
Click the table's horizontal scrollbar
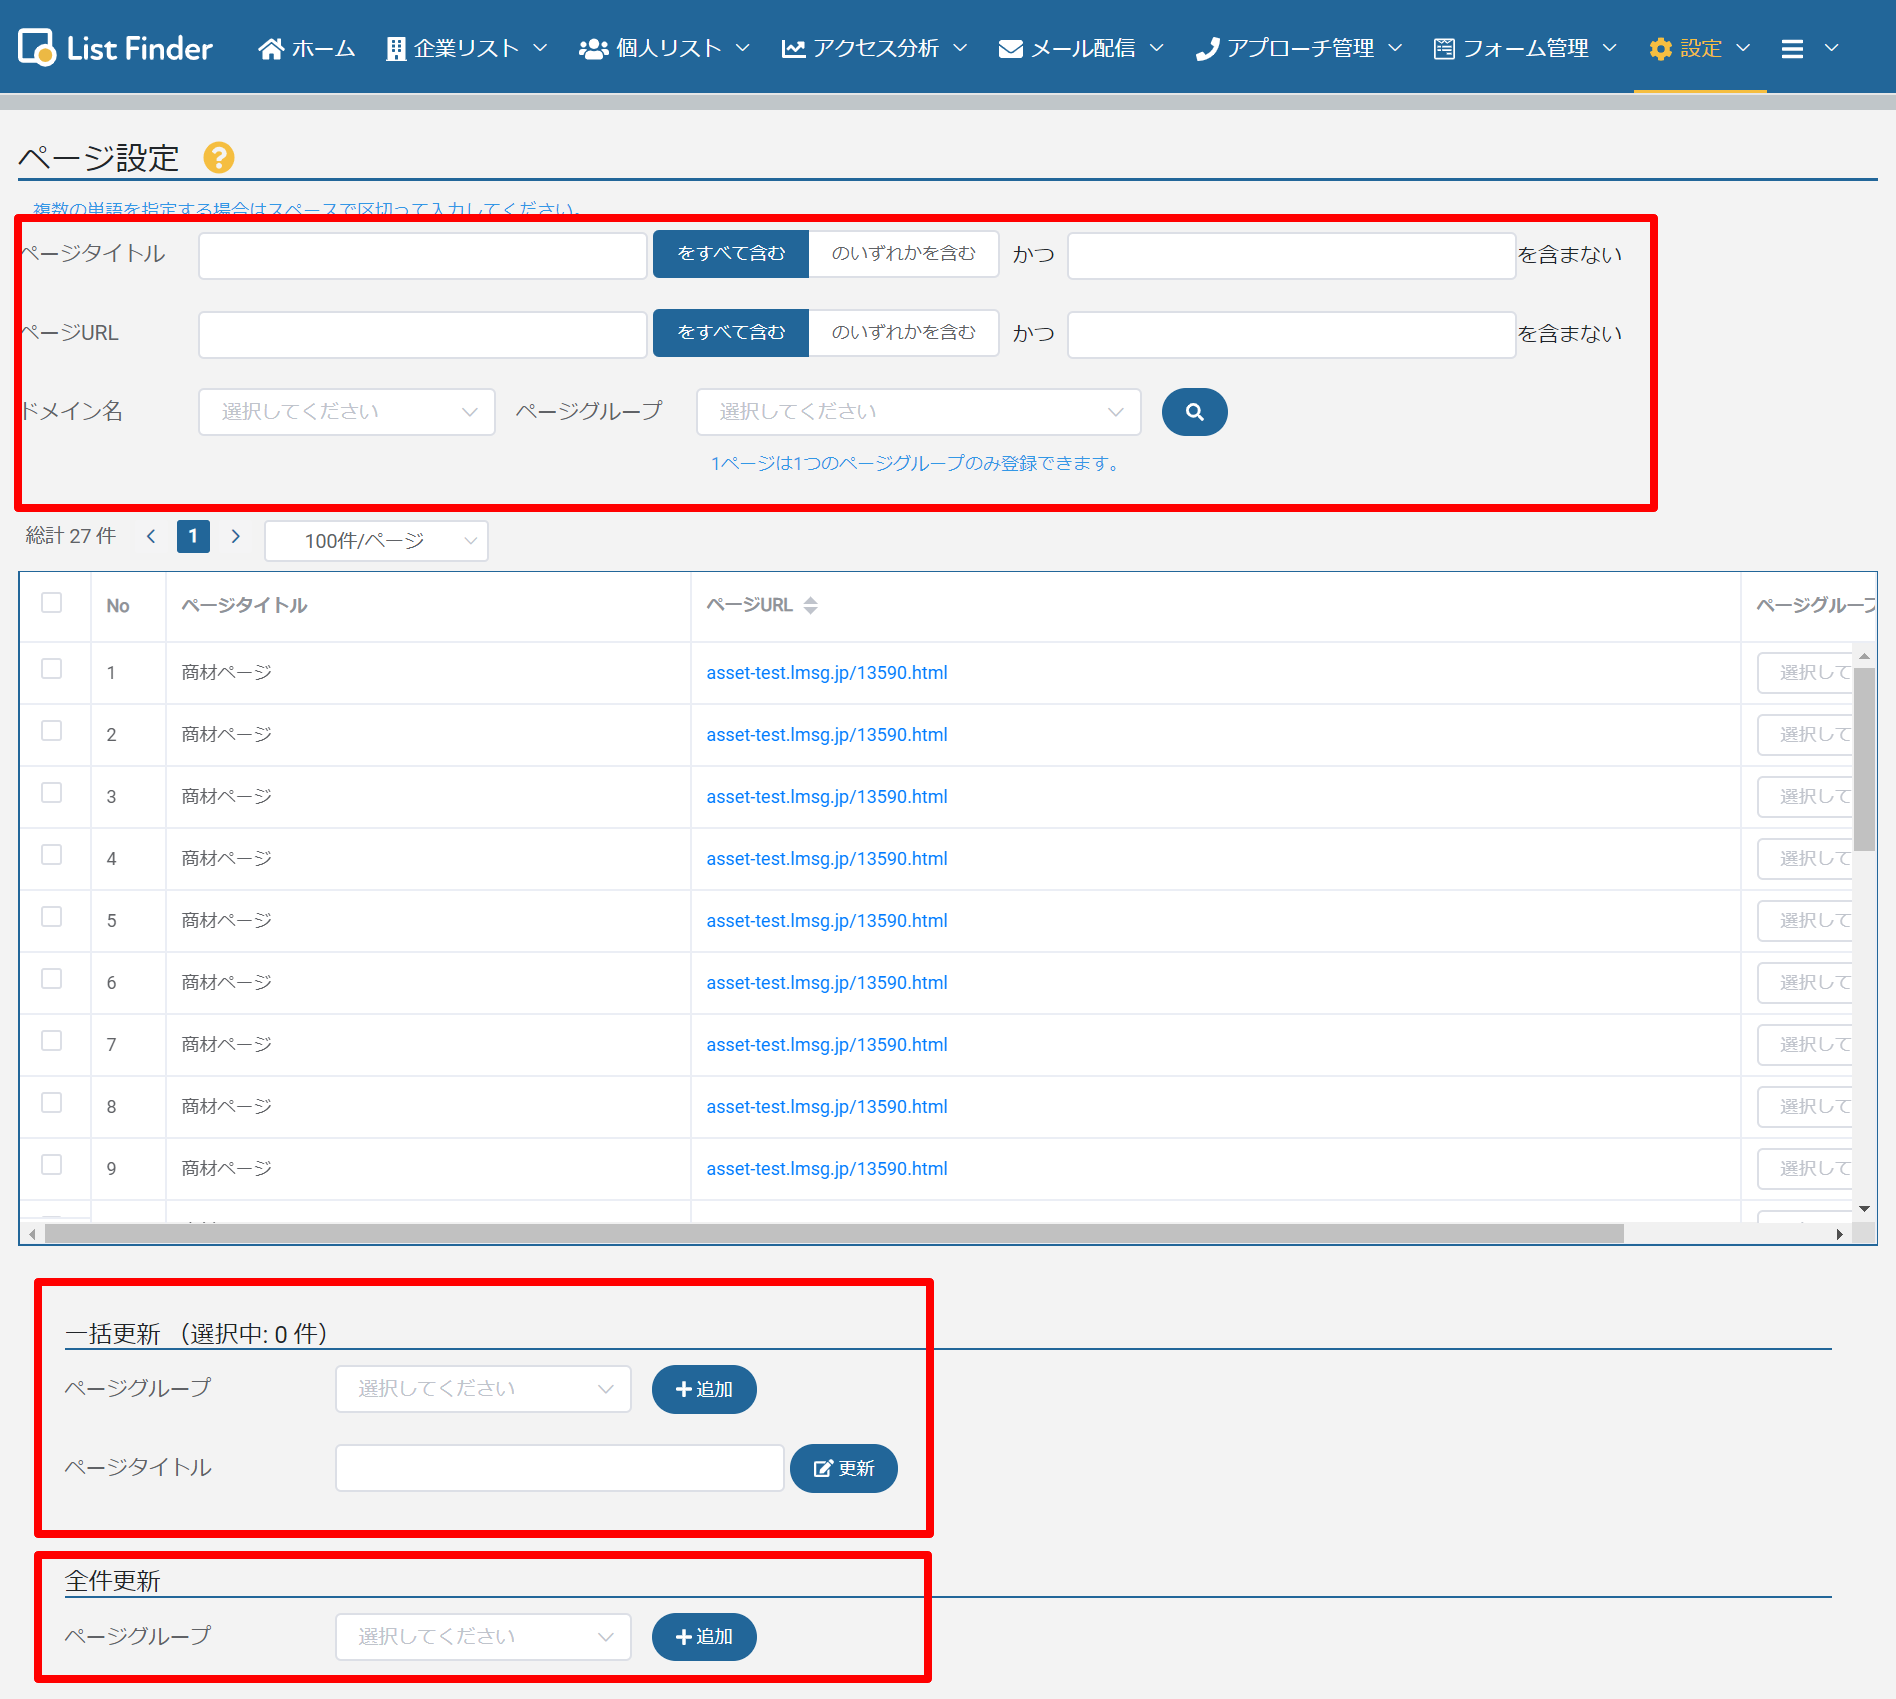(834, 1234)
